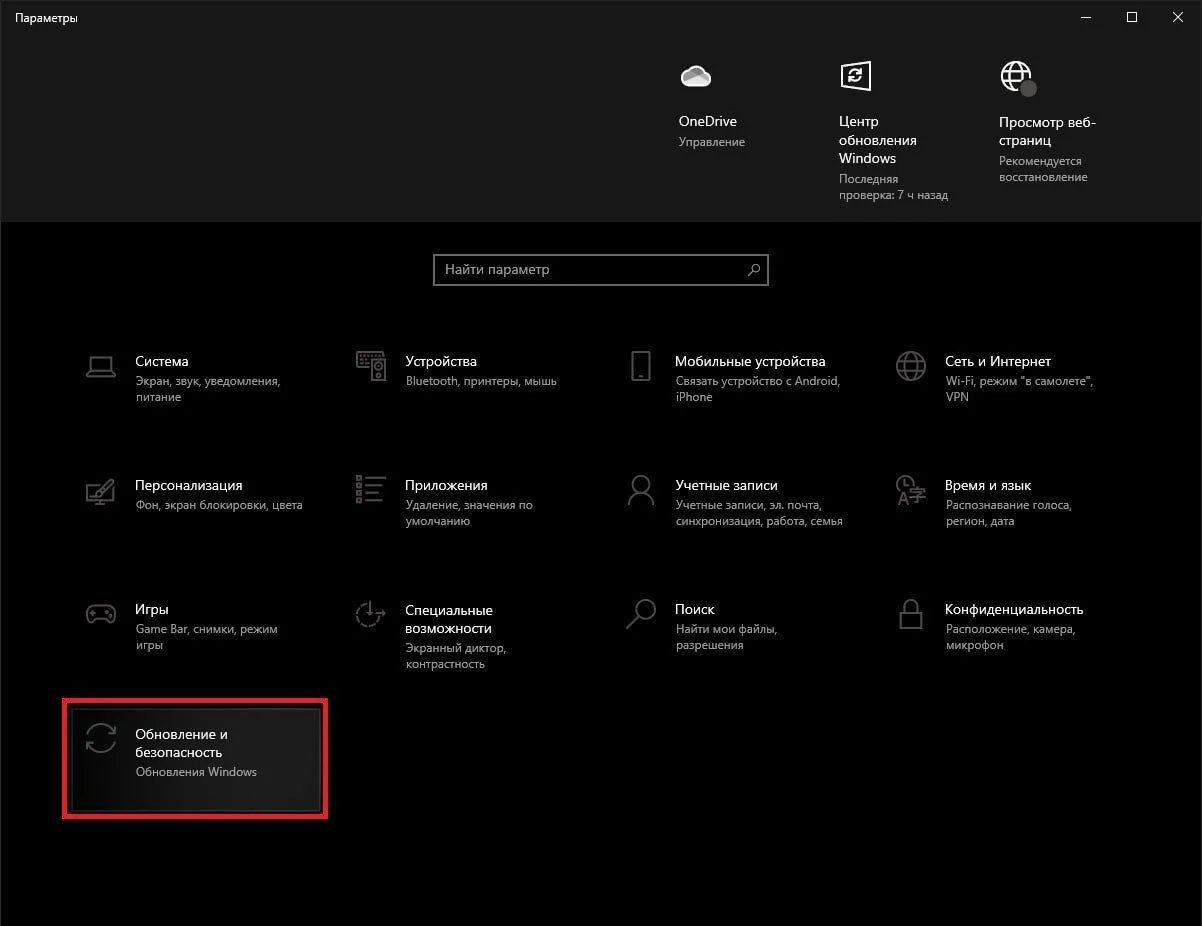
Task: Open the Система settings category
Action: point(197,378)
